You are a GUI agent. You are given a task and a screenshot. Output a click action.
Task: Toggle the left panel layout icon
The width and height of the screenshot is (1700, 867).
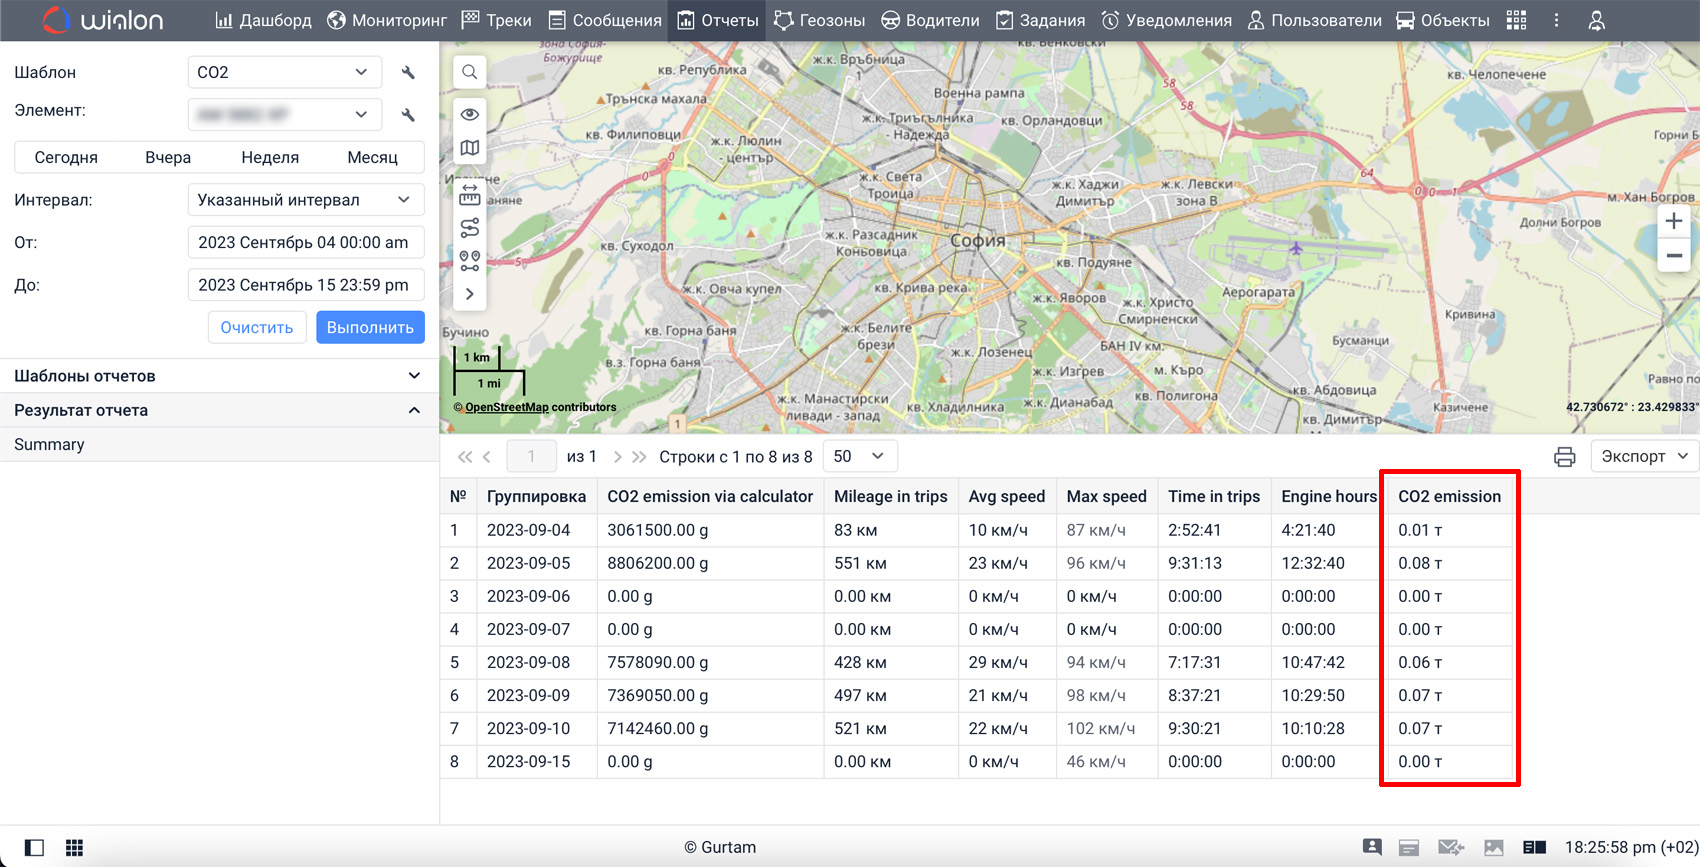coord(34,847)
